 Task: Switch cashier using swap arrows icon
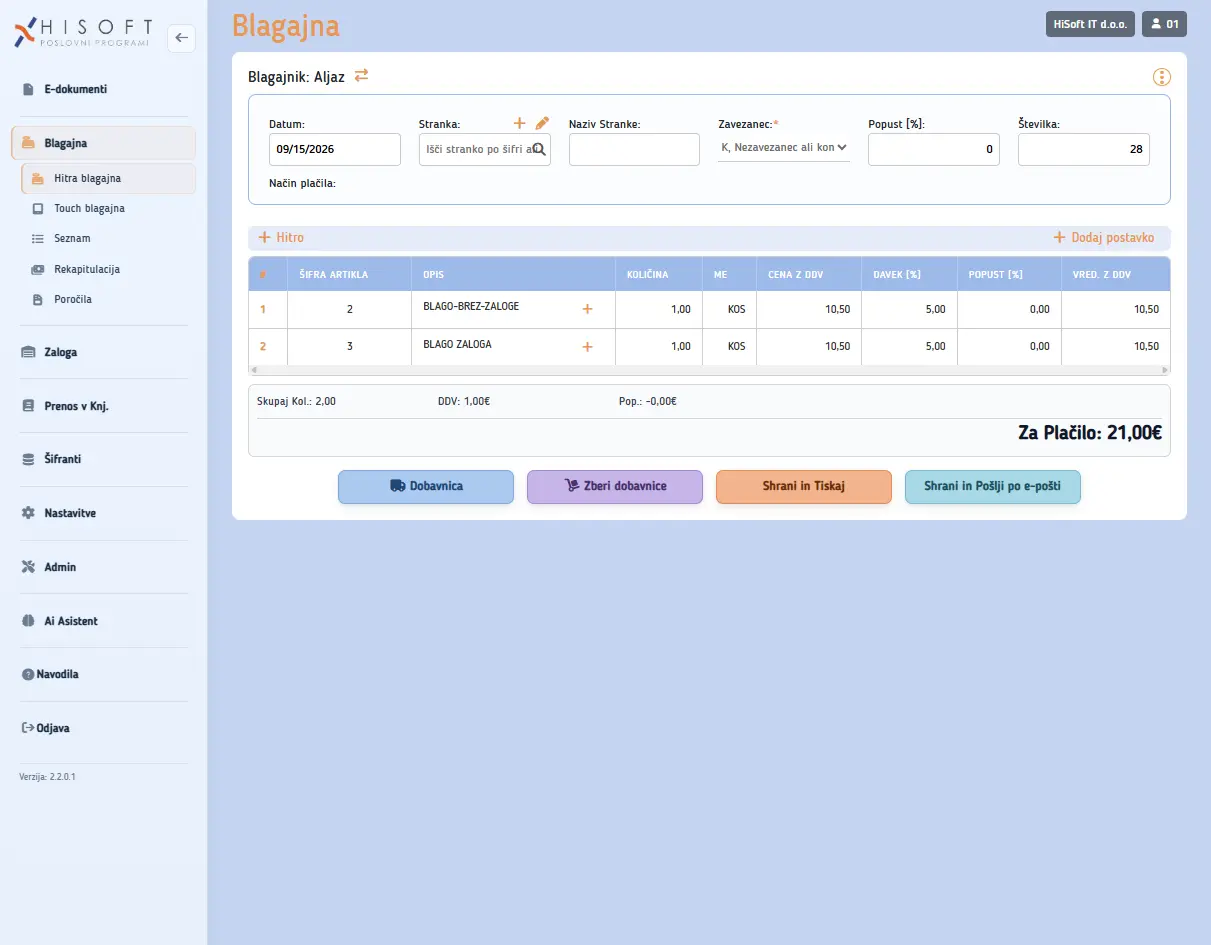(x=361, y=75)
